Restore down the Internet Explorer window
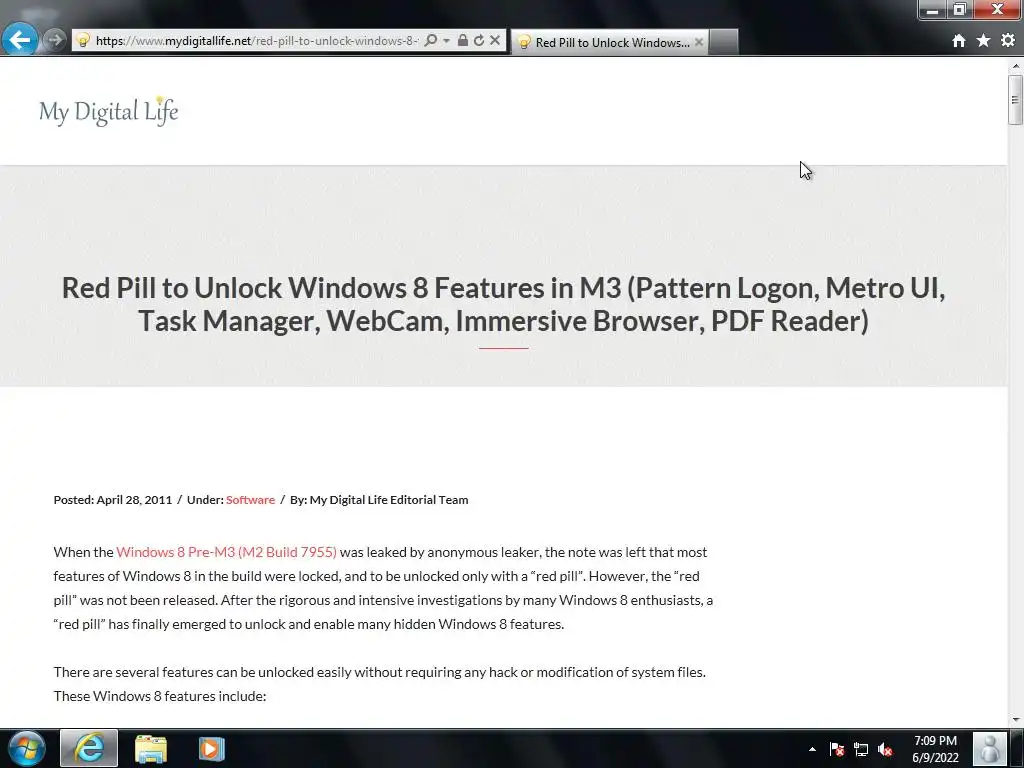The height and width of the screenshot is (768, 1024). click(959, 10)
